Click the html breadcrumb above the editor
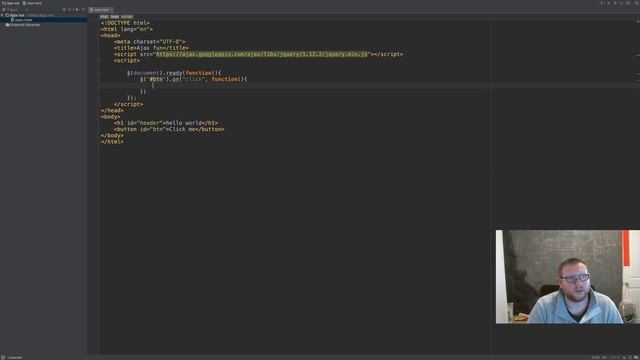The width and height of the screenshot is (640, 360). [104, 17]
